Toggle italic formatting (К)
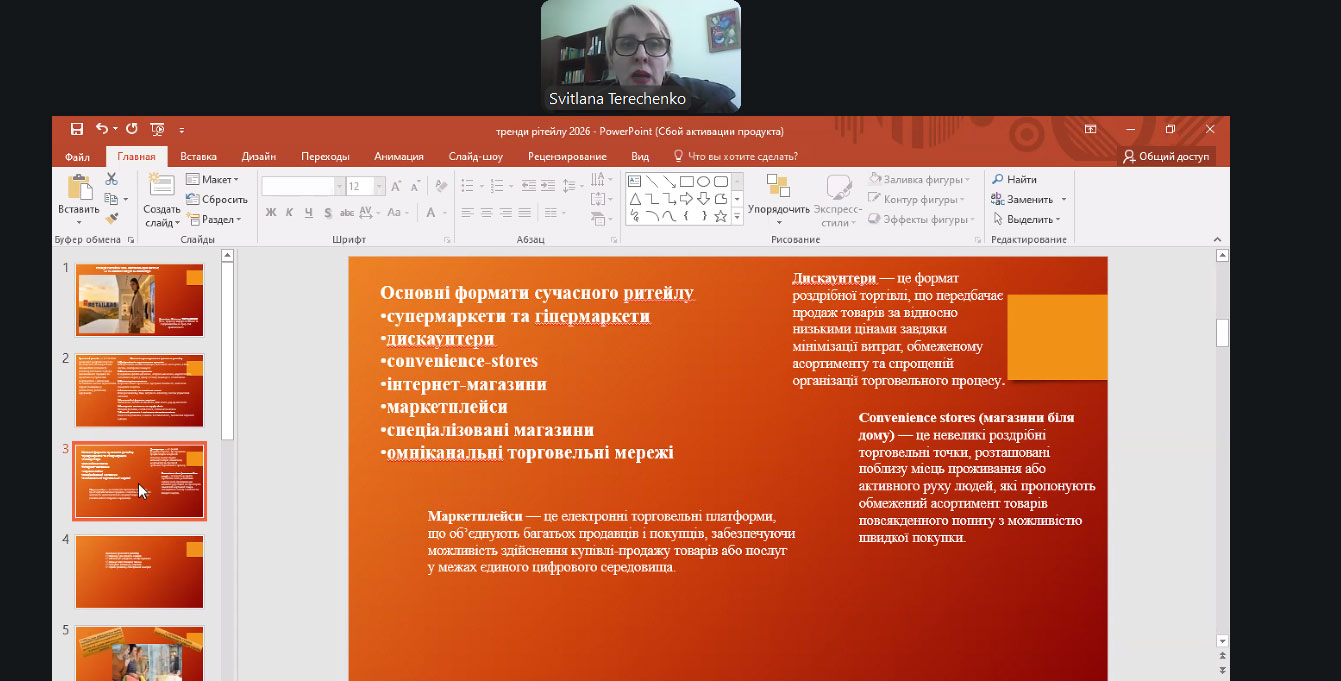1341x681 pixels. 289,212
